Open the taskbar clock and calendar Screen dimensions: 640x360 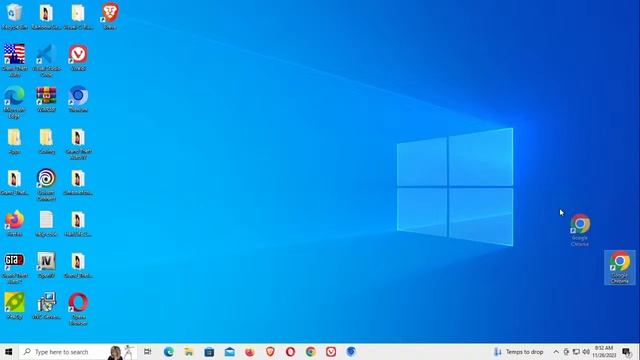[x=604, y=351]
